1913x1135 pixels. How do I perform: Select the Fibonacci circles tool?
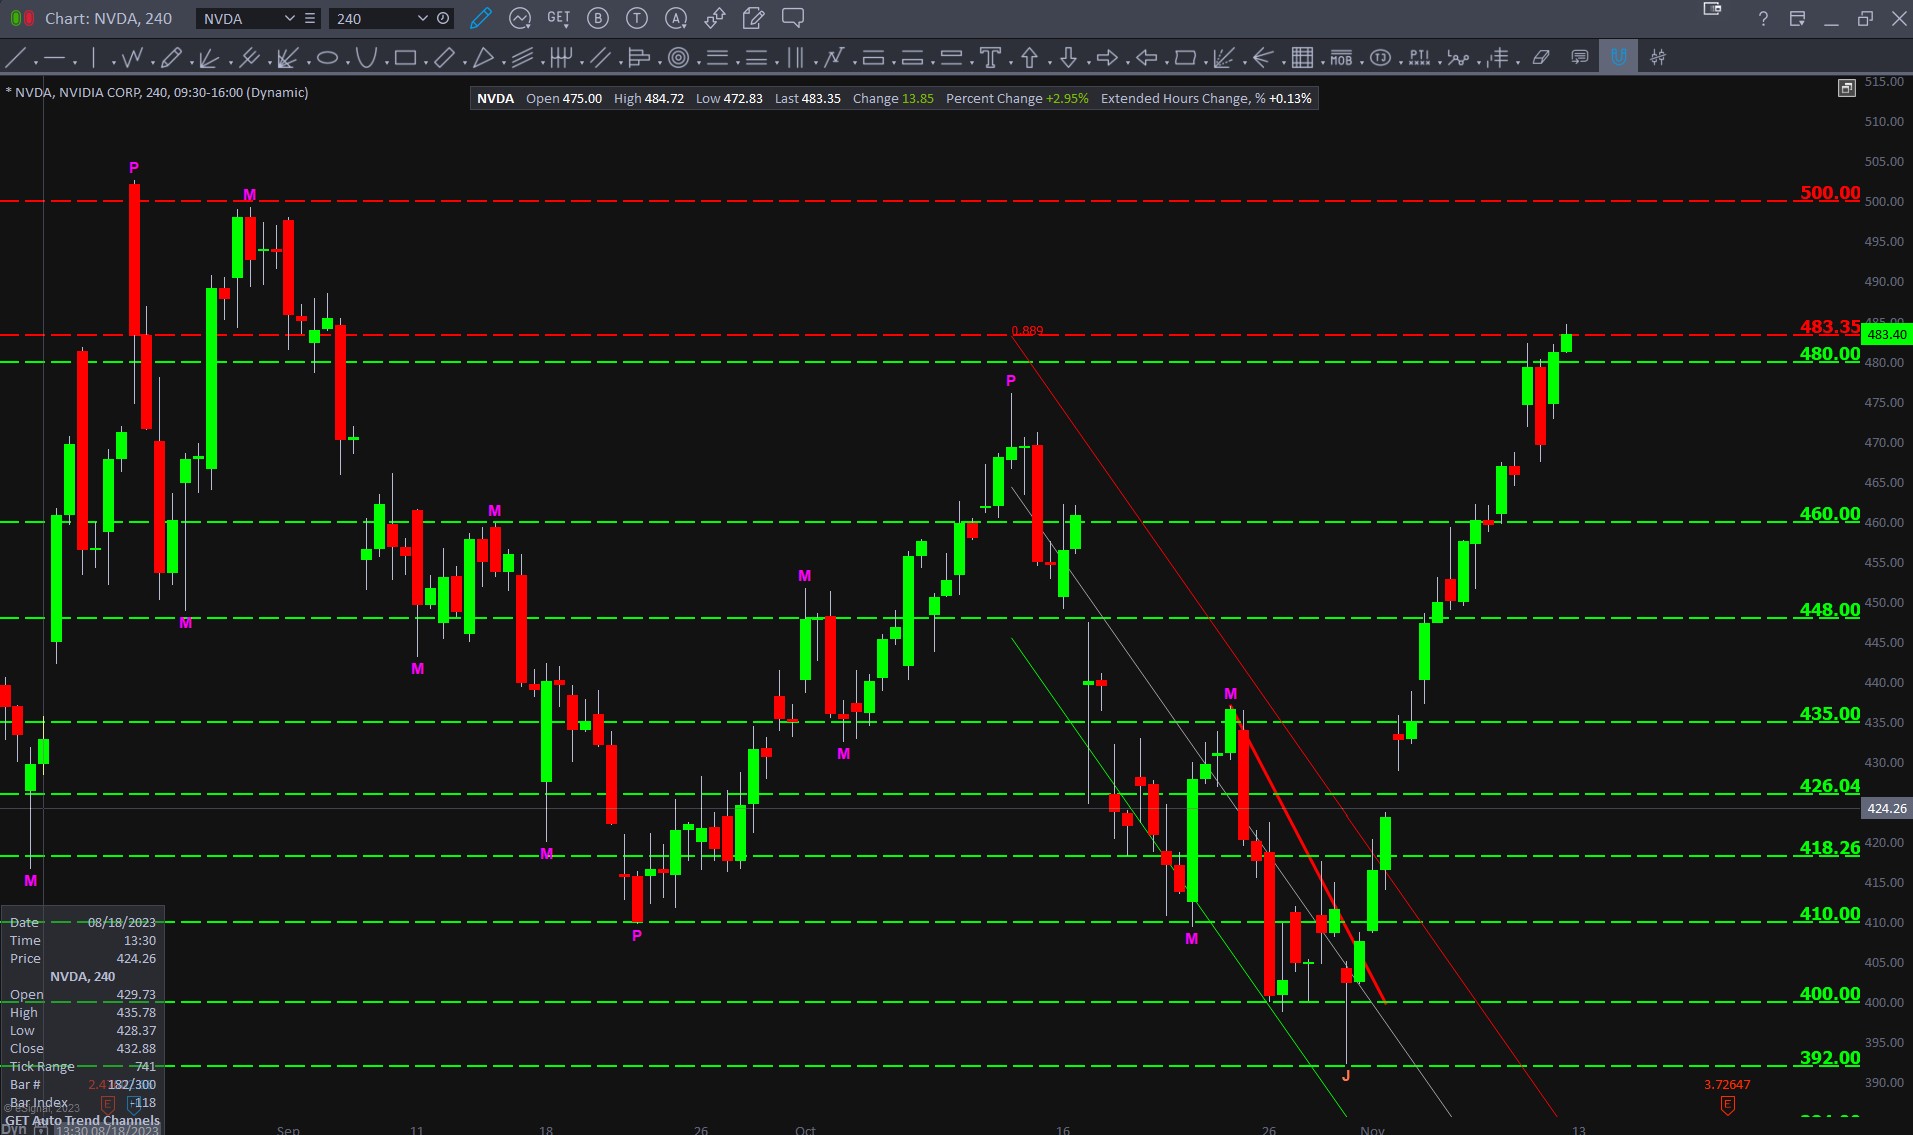click(x=678, y=58)
